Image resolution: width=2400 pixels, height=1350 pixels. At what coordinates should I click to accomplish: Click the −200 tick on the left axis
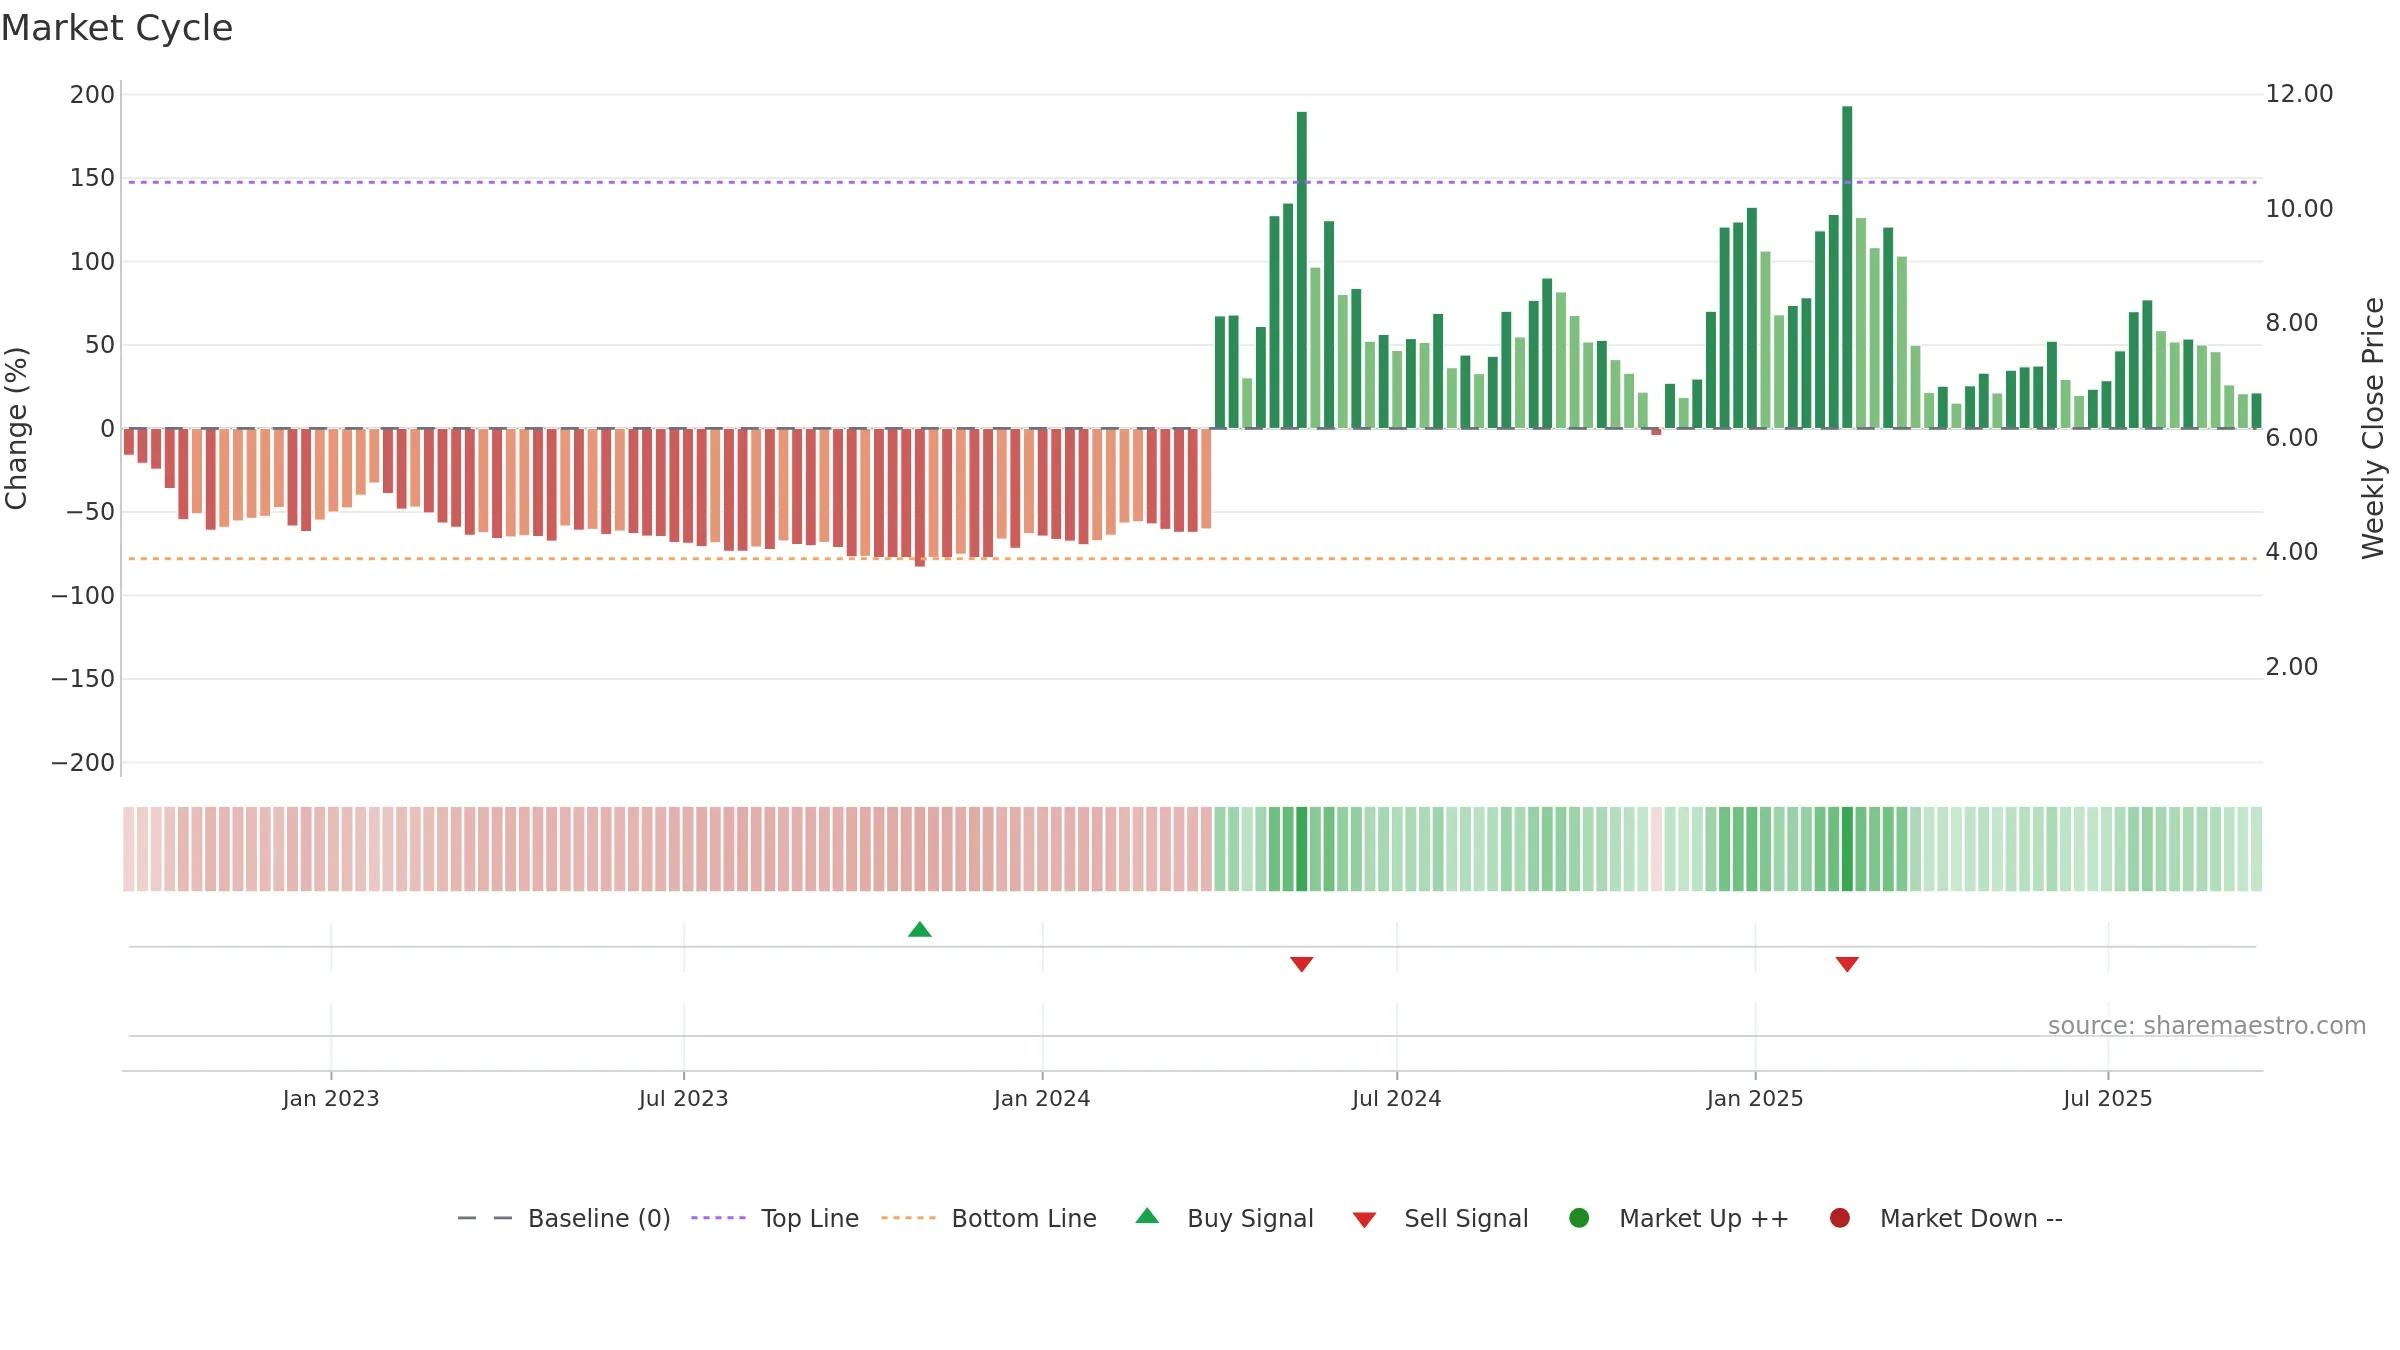[83, 763]
